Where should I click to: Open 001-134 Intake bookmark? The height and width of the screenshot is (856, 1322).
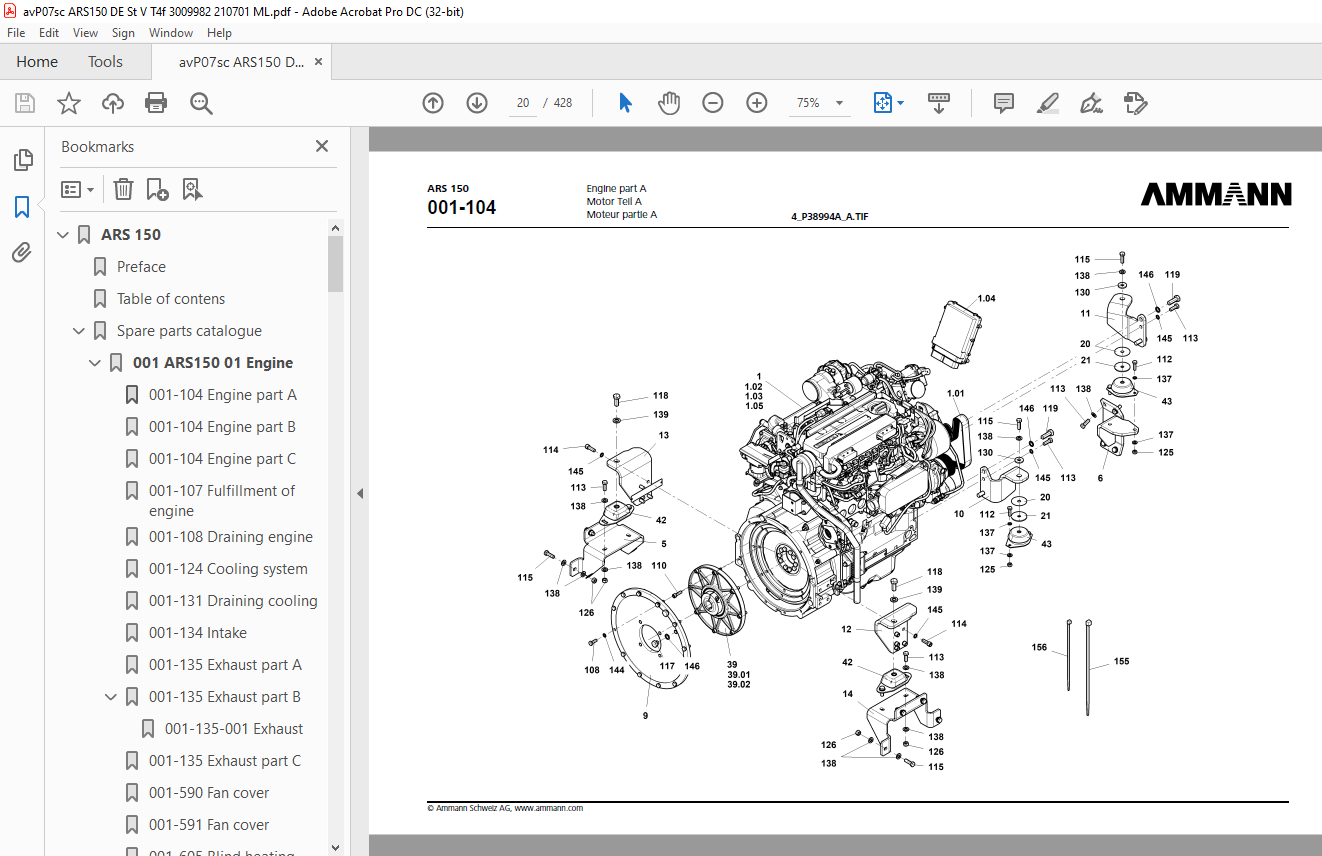click(198, 633)
